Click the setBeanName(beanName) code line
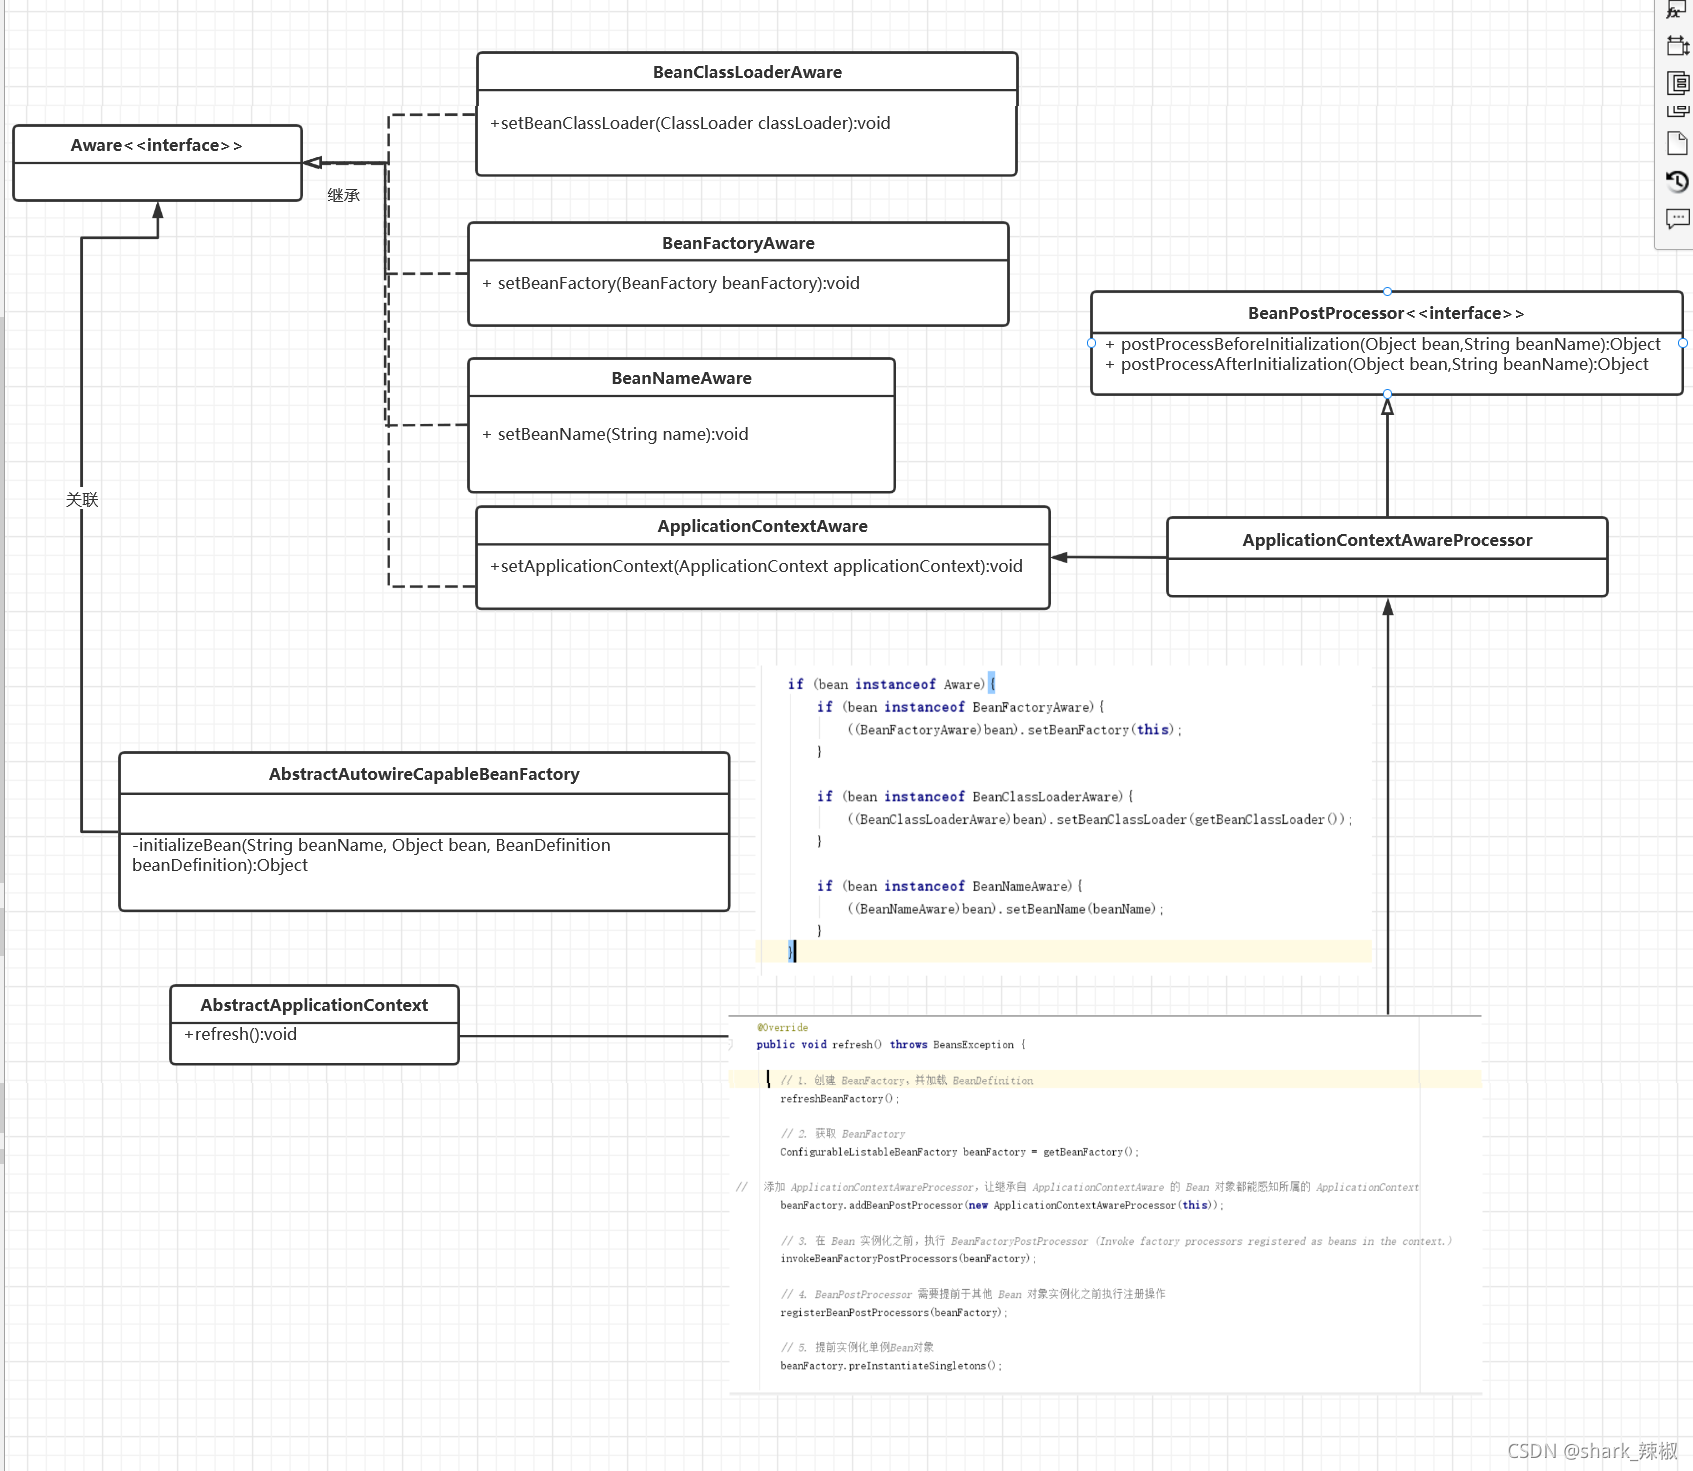 click(1005, 909)
